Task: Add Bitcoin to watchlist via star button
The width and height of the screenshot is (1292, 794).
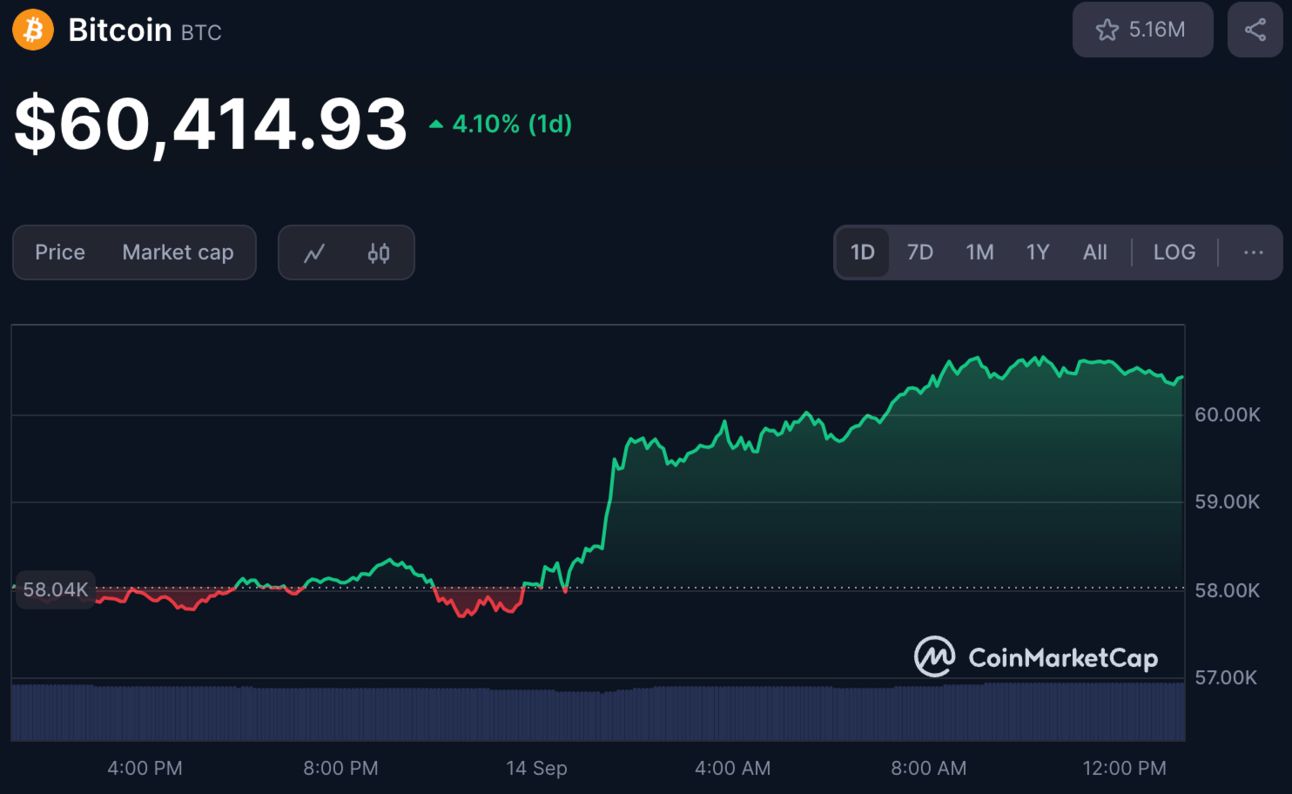Action: [x=1142, y=30]
